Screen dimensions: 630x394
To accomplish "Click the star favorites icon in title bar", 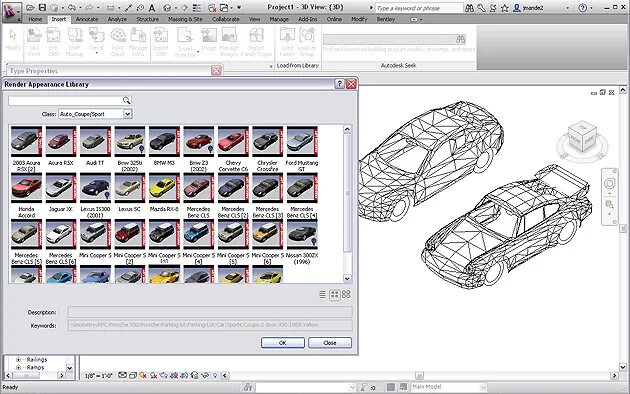I will tap(505, 8).
